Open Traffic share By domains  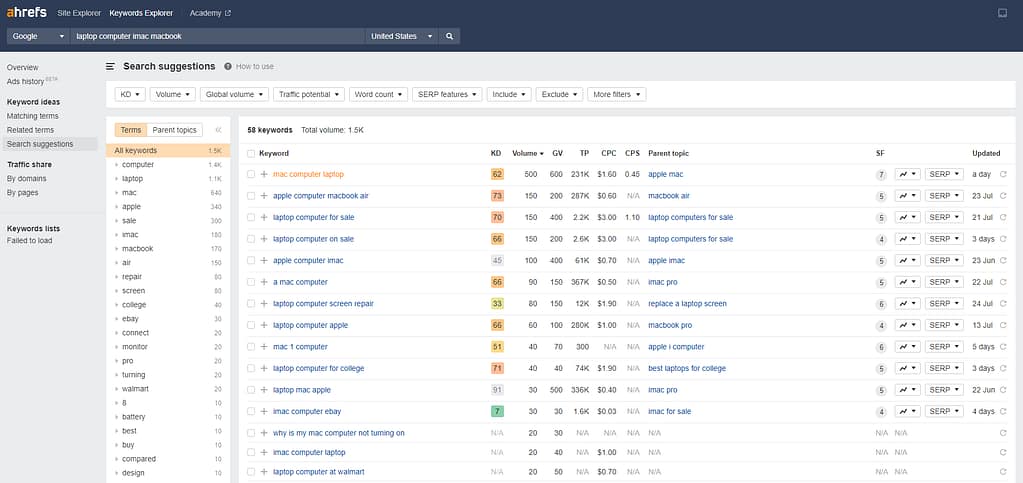(27, 179)
